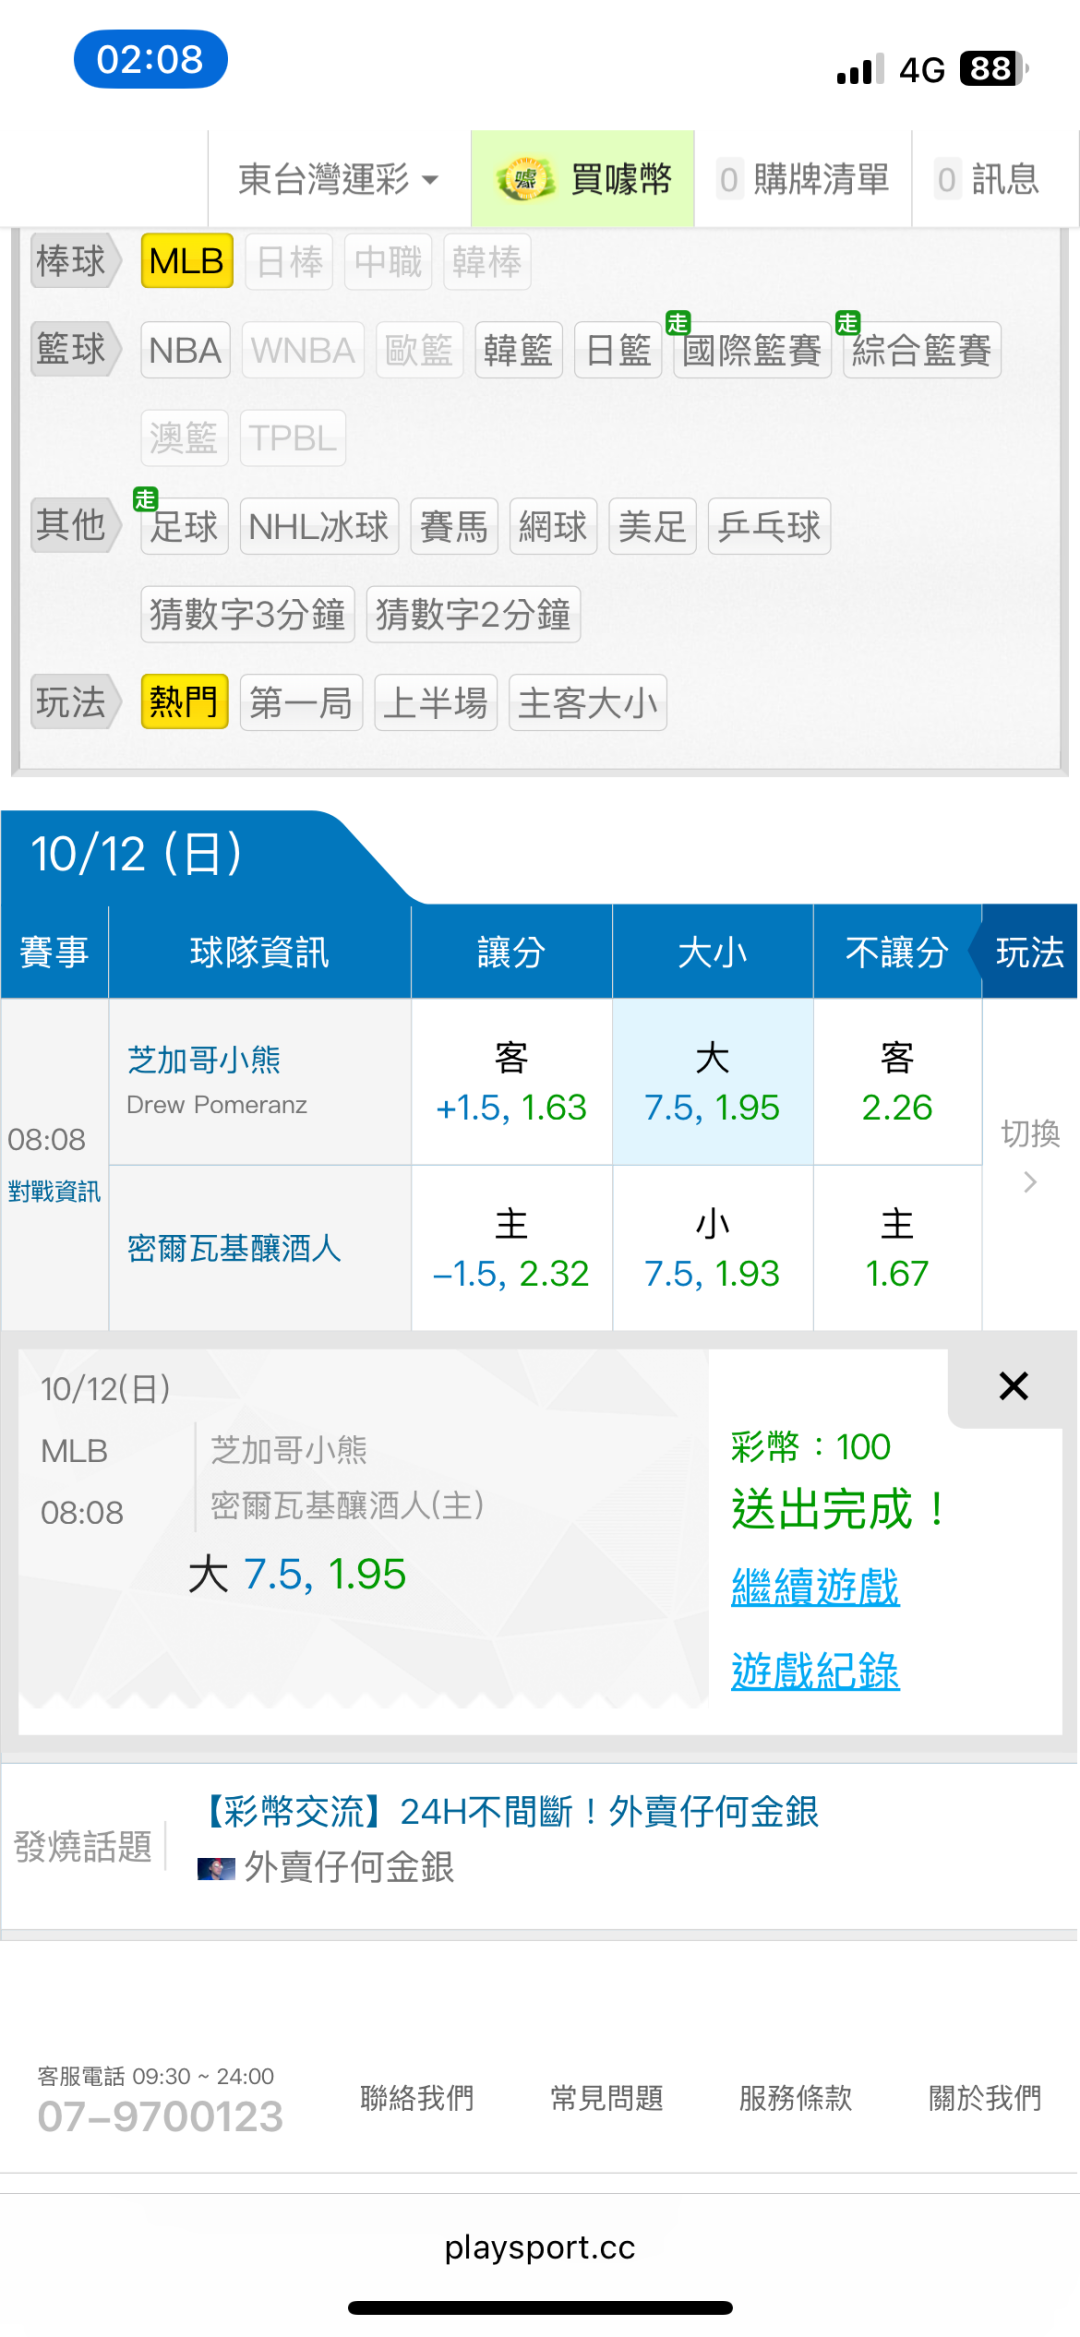Tap the 其他 category label
Viewport: 1080px width, 2337px height.
pos(75,525)
